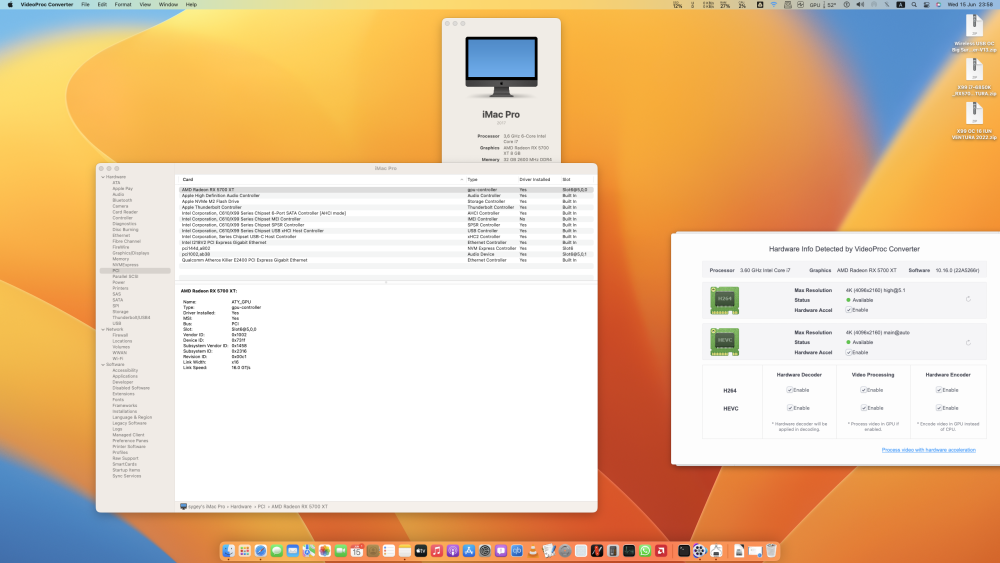
Task: Toggle H264 Video Processing Enable checkbox
Action: point(864,390)
